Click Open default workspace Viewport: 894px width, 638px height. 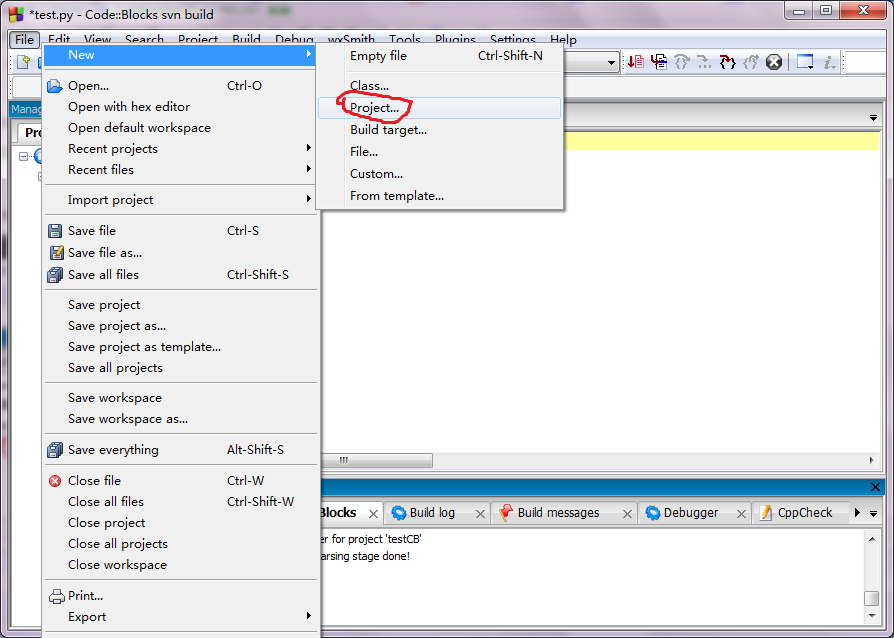point(181,128)
